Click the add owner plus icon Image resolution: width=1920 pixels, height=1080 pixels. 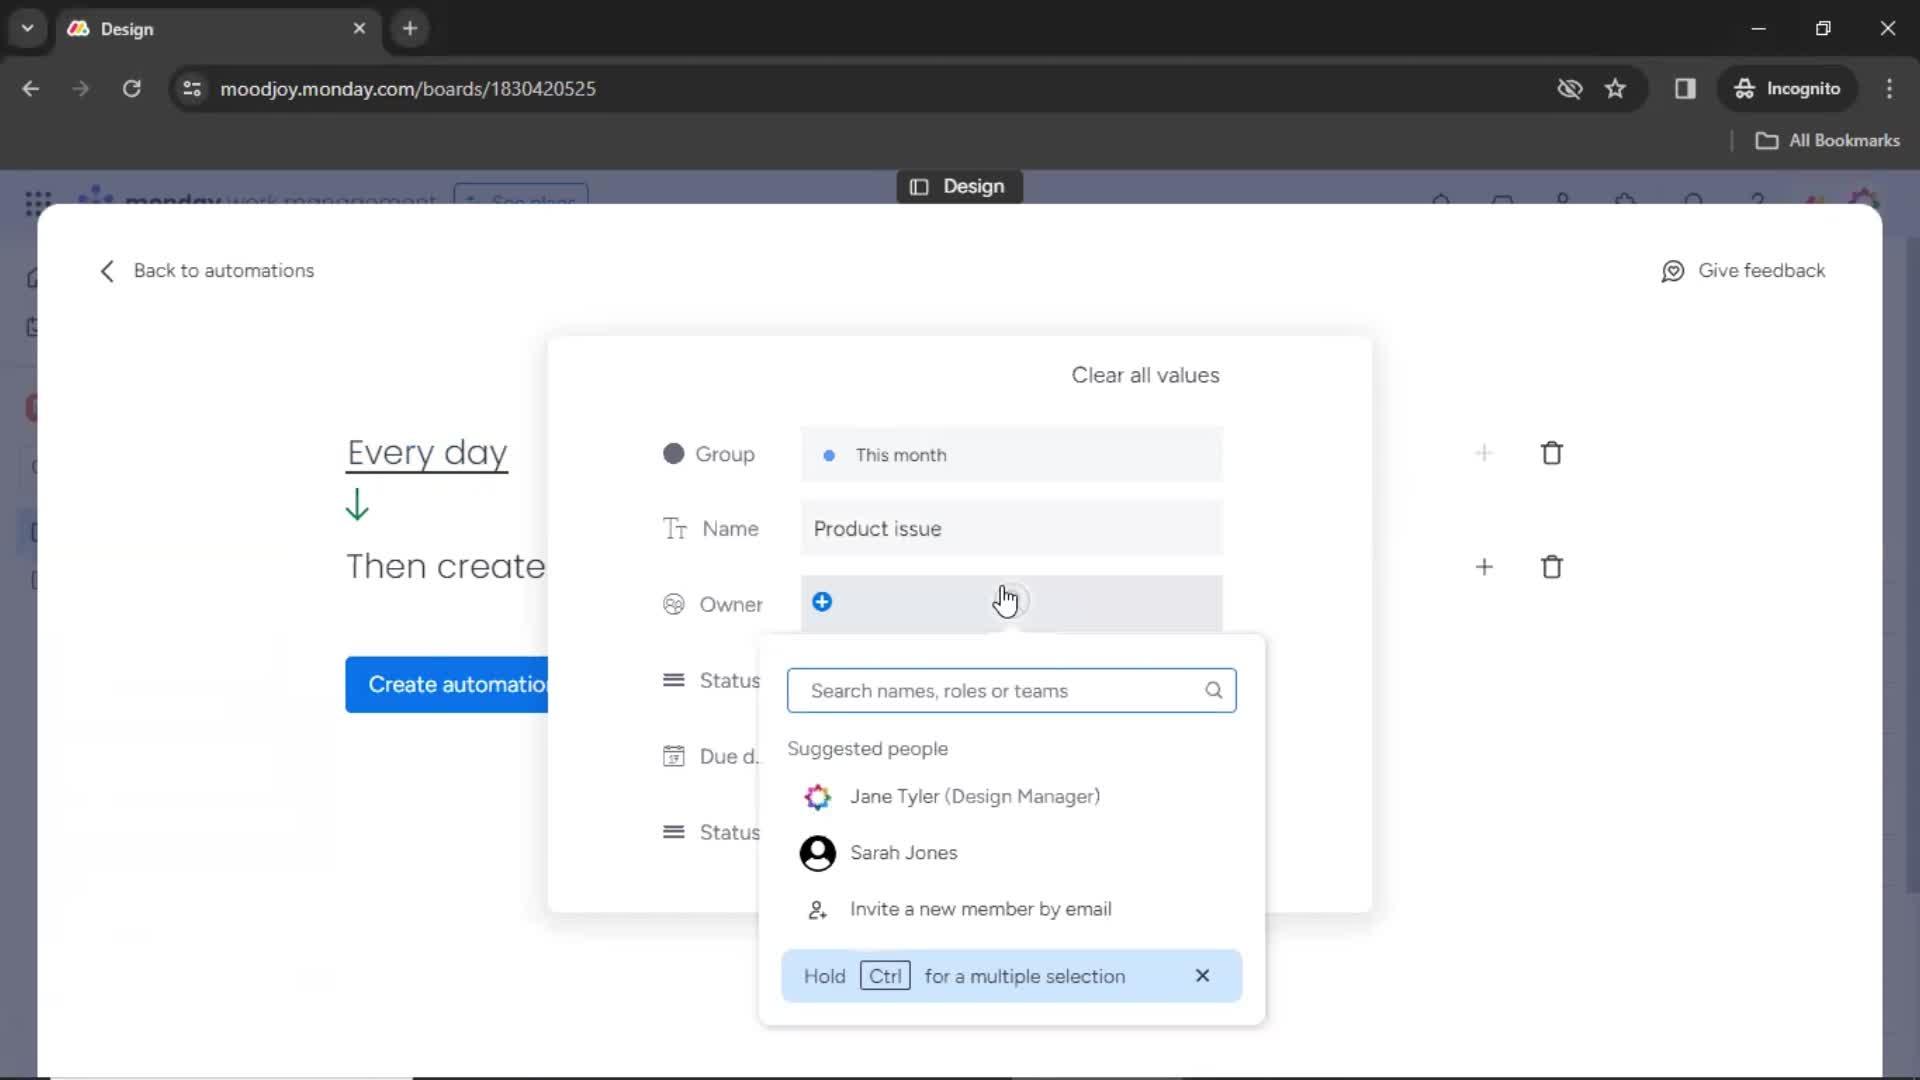point(823,604)
